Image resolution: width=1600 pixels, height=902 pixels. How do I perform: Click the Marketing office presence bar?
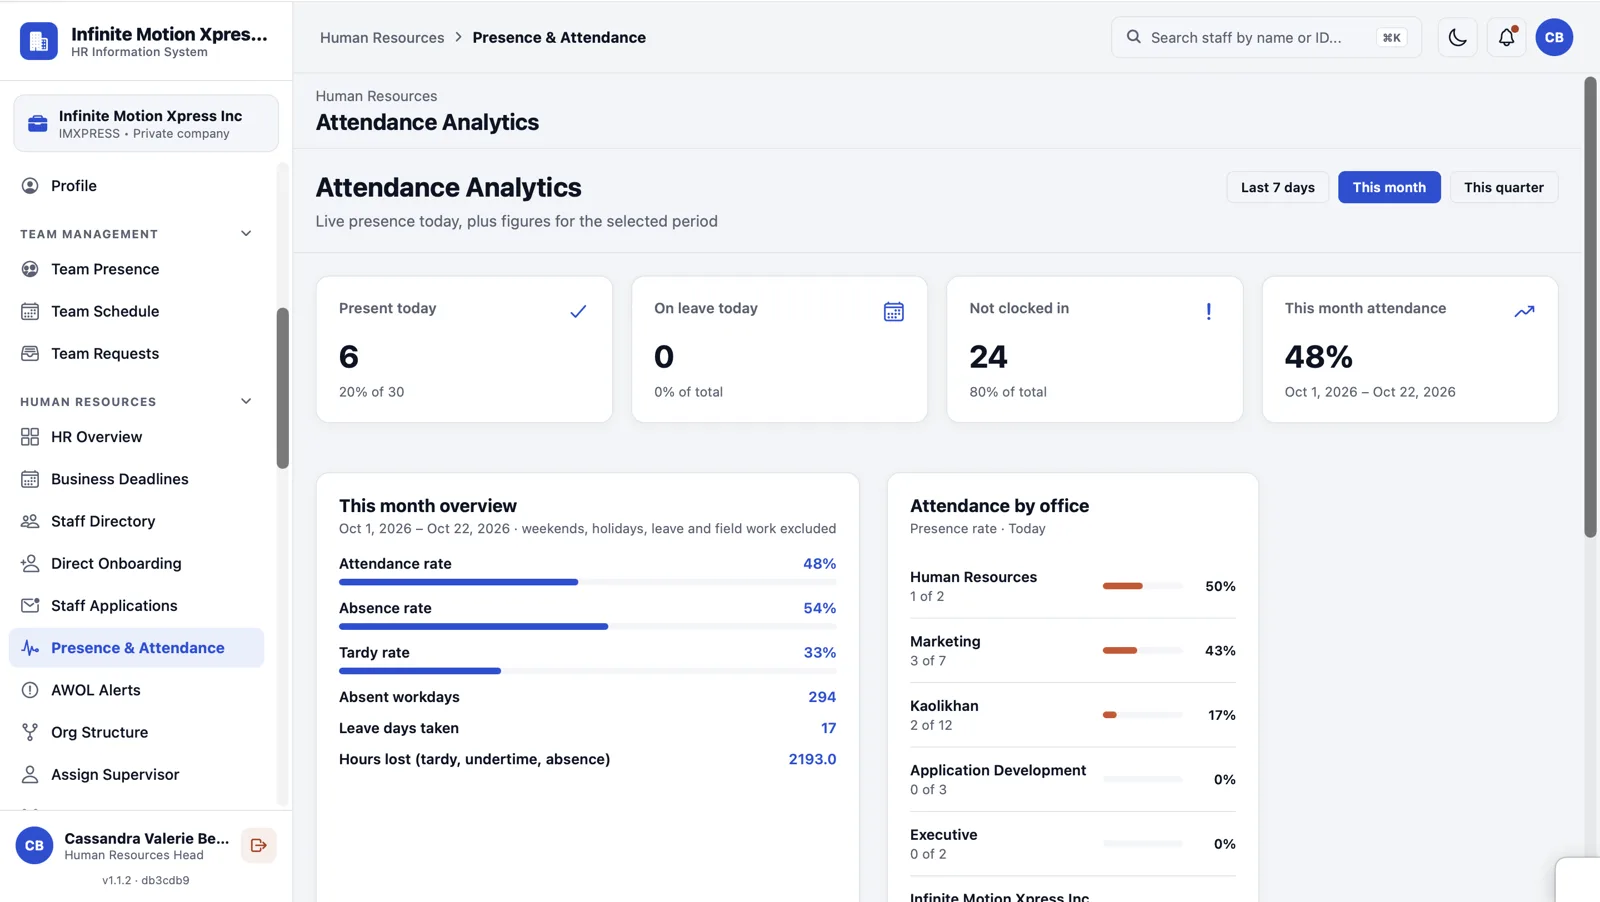1143,651
